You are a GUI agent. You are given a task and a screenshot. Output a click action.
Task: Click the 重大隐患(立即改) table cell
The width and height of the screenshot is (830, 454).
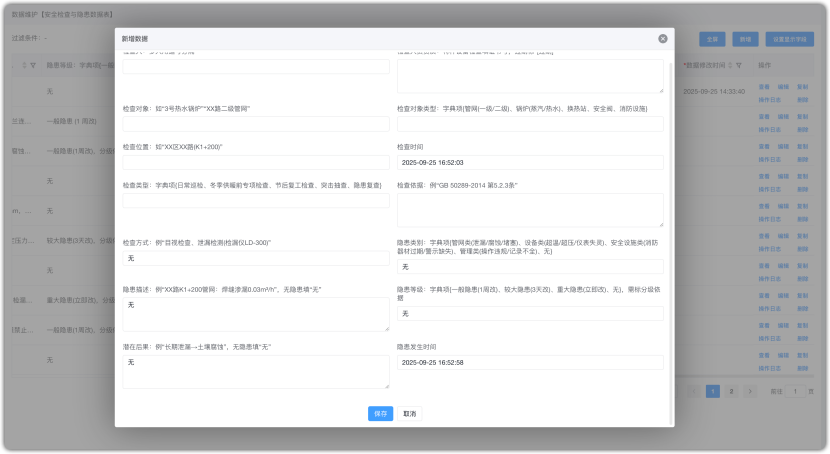click(80, 300)
